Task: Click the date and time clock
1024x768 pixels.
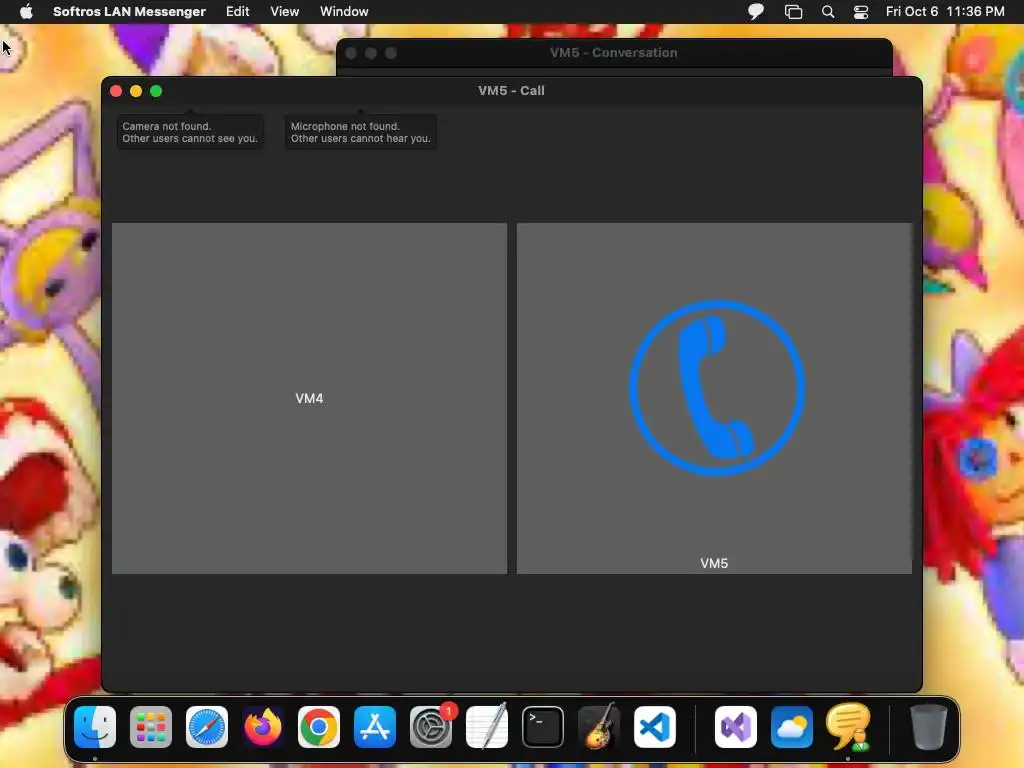Action: [x=945, y=11]
